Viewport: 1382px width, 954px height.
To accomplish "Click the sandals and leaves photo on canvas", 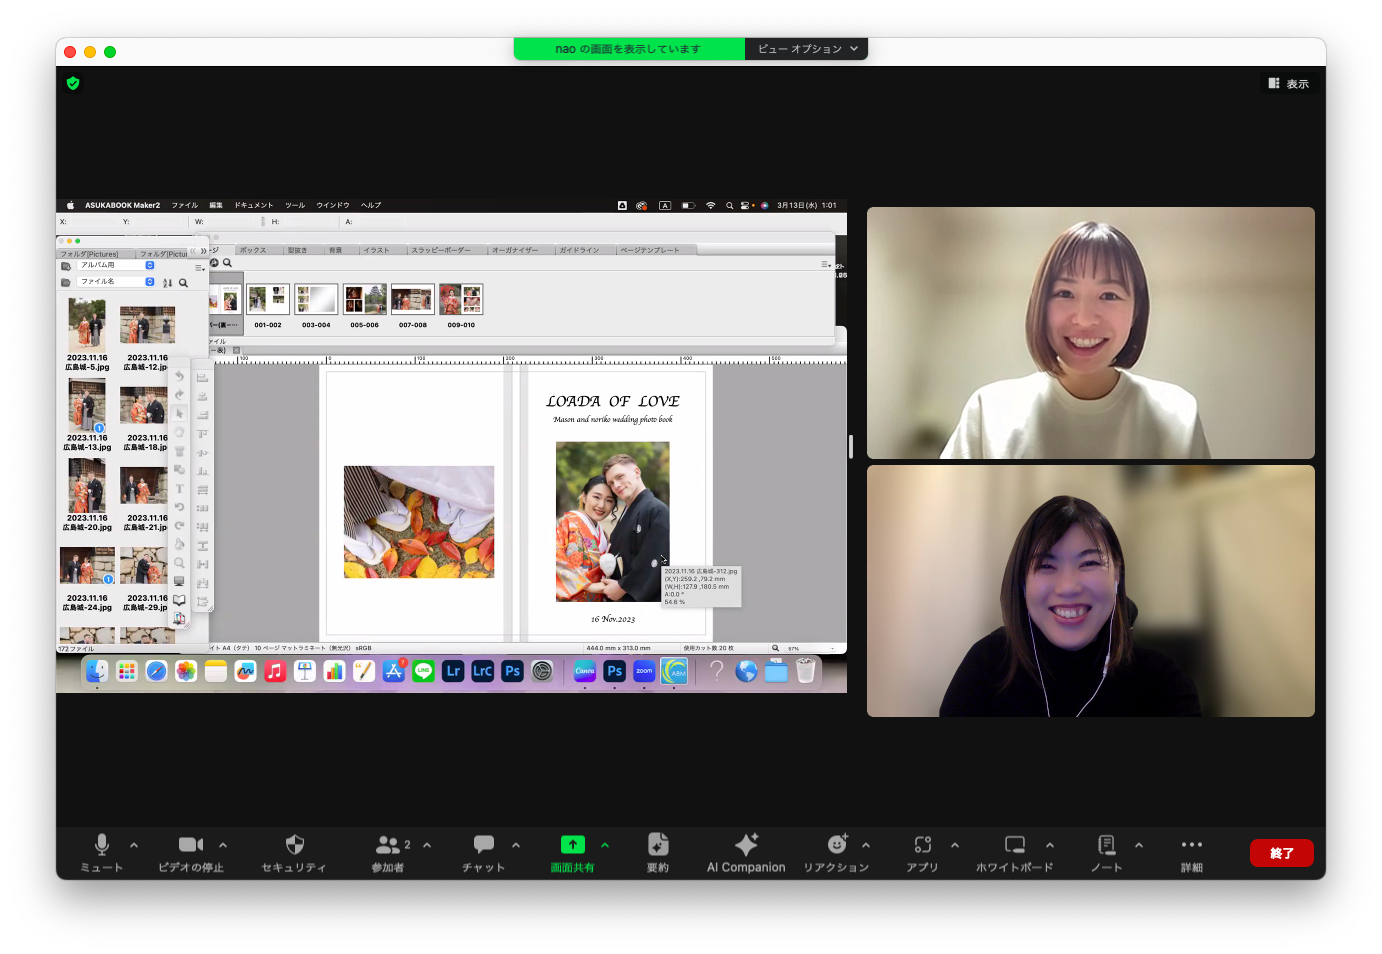I will coord(419,522).
